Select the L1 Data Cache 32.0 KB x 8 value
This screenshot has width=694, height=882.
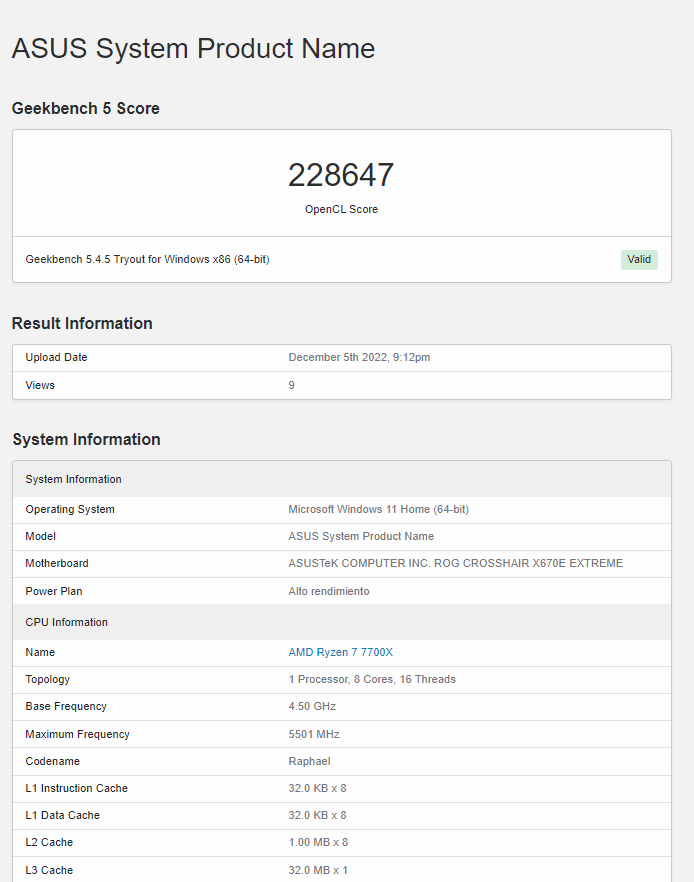[x=317, y=815]
